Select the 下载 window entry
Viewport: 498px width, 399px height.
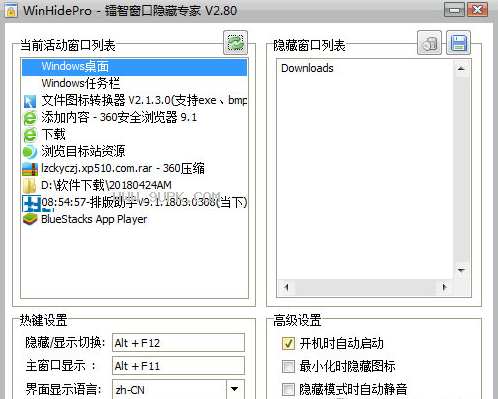click(135, 134)
